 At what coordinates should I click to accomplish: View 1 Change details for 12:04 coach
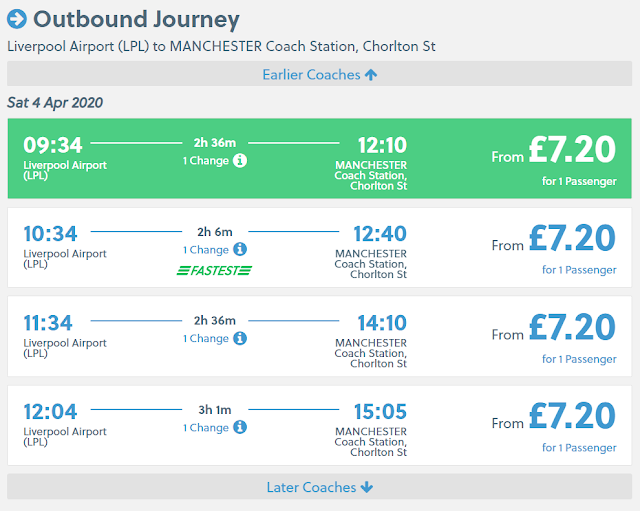[x=205, y=427]
